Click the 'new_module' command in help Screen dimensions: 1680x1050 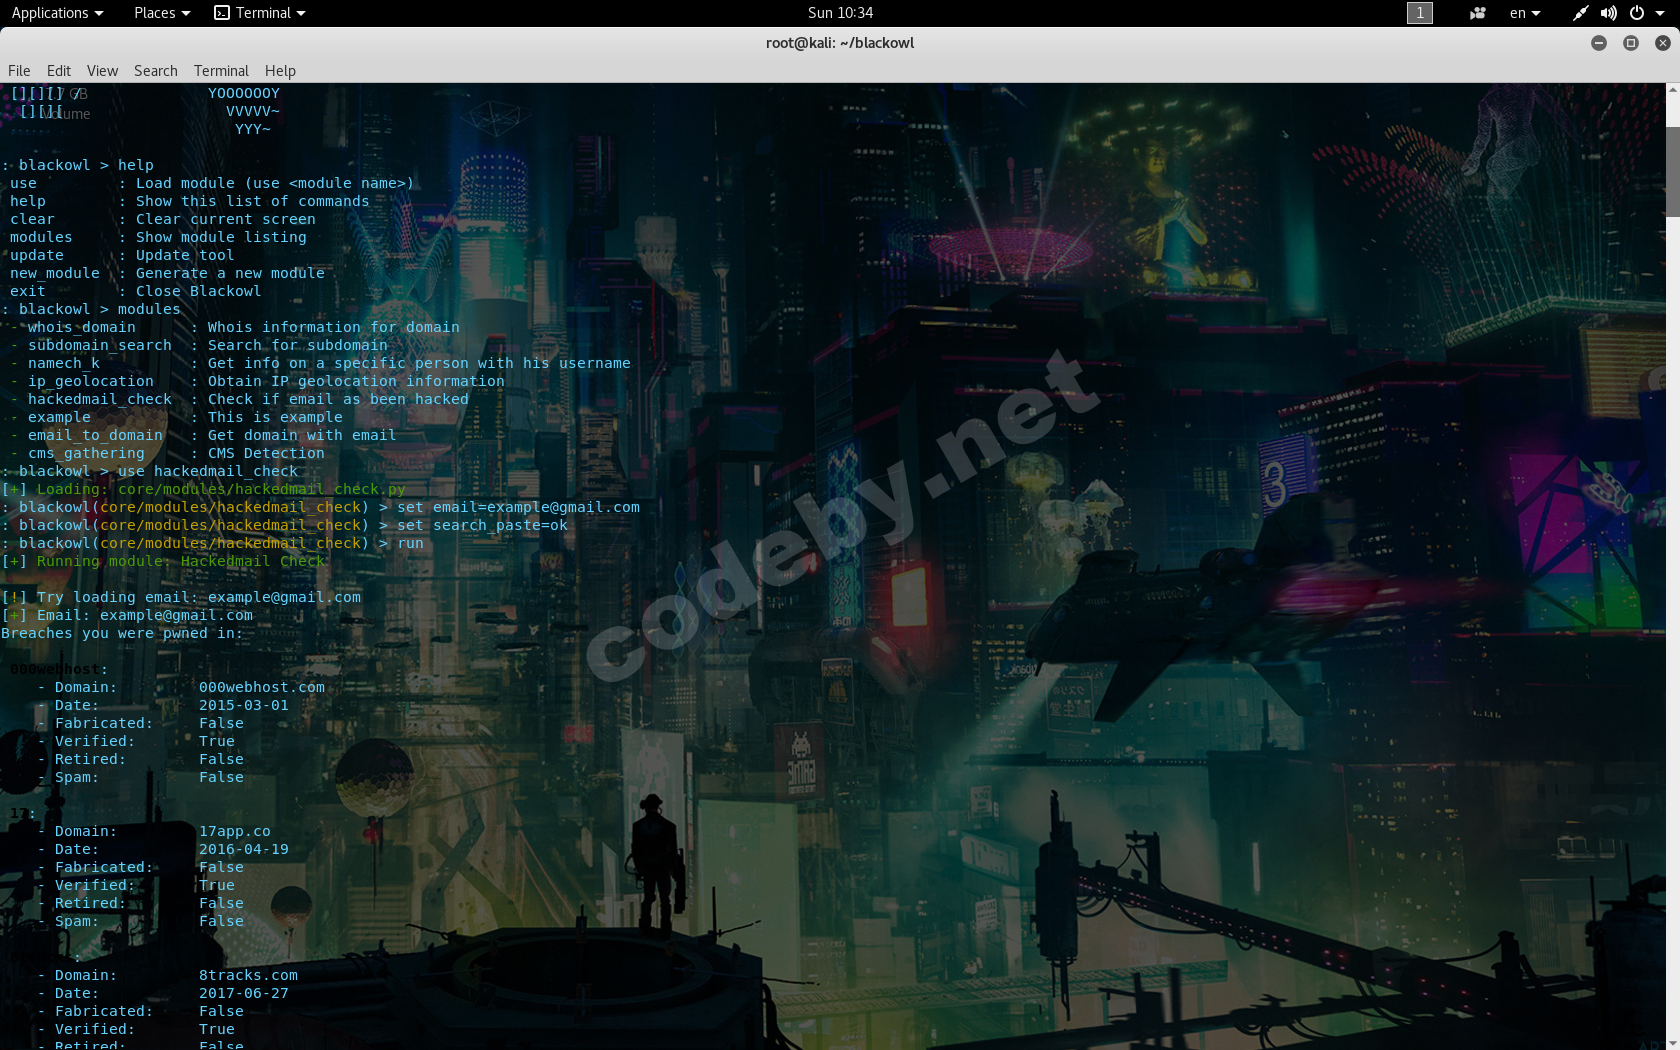(x=55, y=273)
